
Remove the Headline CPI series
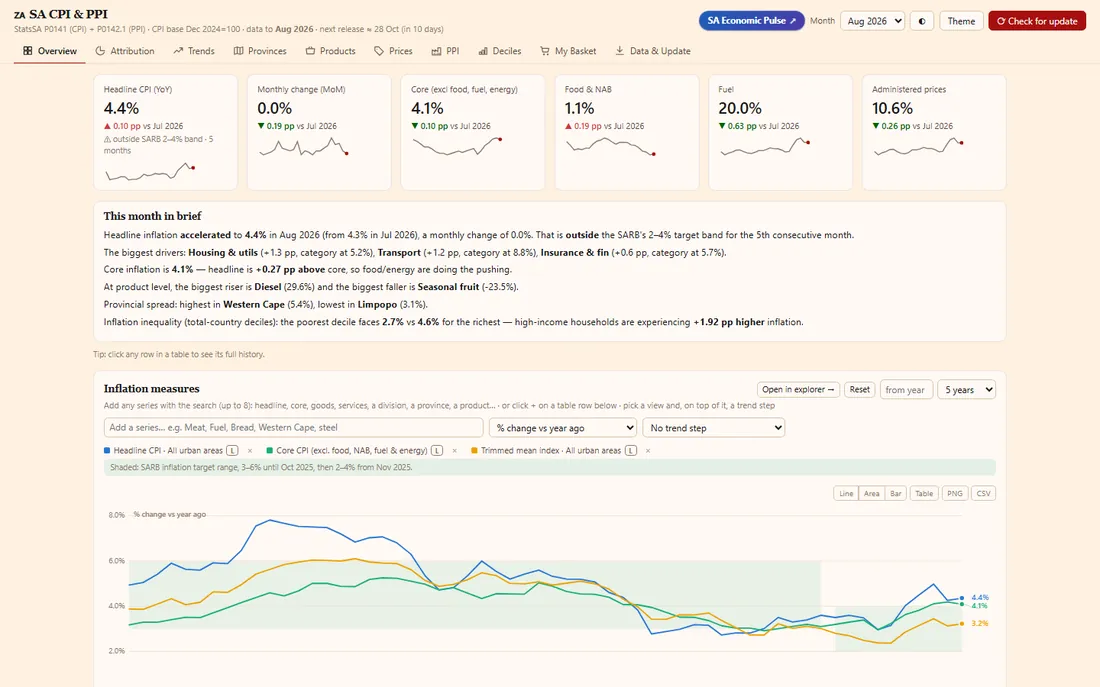pos(250,451)
